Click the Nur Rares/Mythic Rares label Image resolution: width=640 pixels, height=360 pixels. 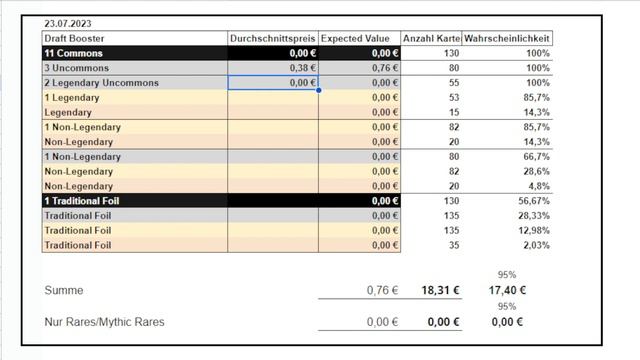tap(104, 322)
